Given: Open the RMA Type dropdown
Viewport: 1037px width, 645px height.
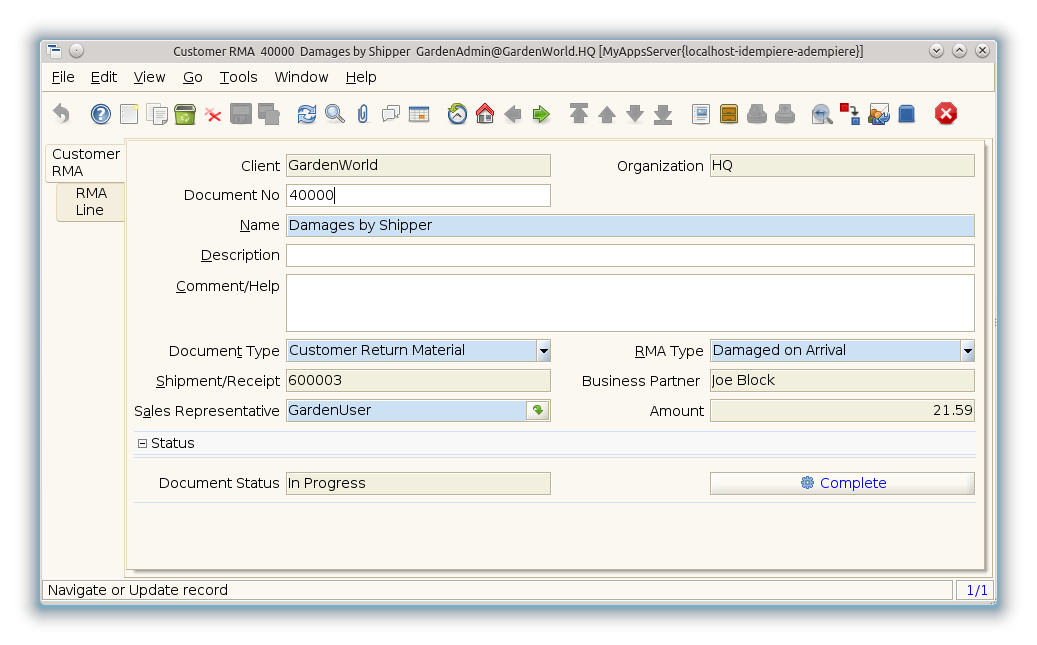Looking at the screenshot, I should [967, 351].
